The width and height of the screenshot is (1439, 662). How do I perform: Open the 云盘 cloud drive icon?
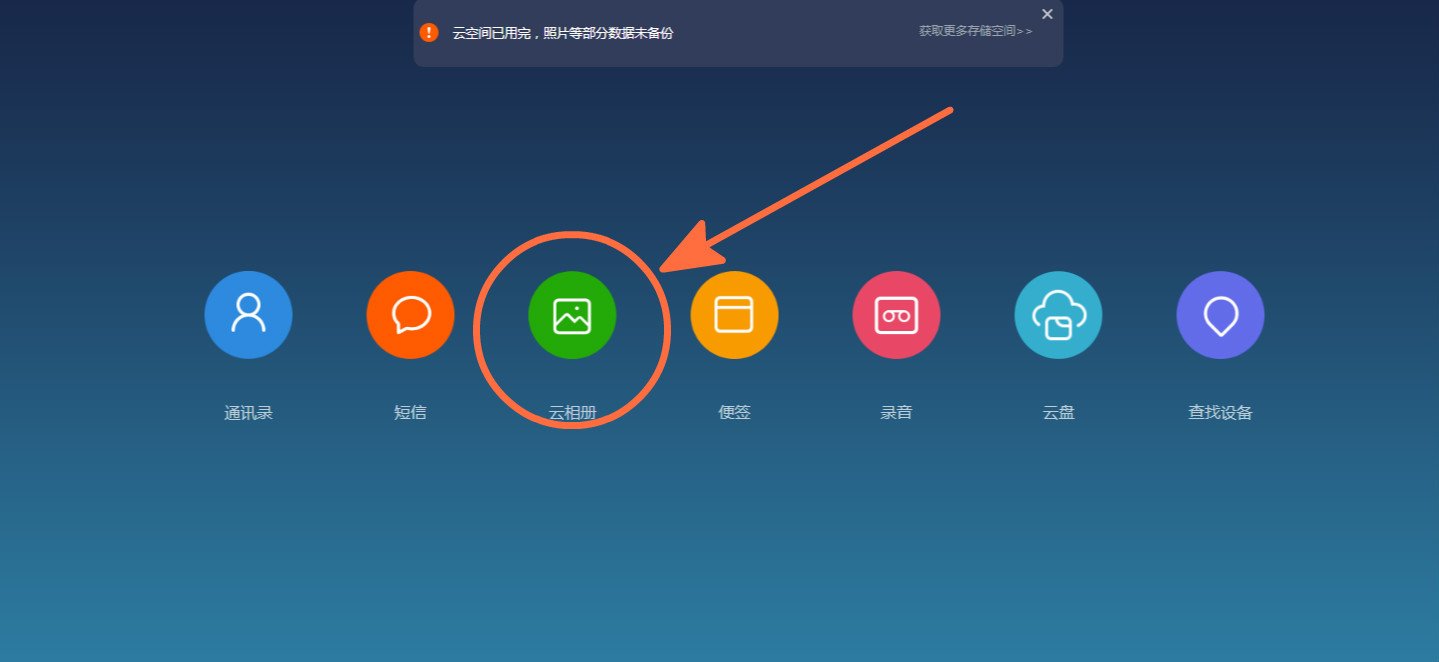[x=1058, y=314]
